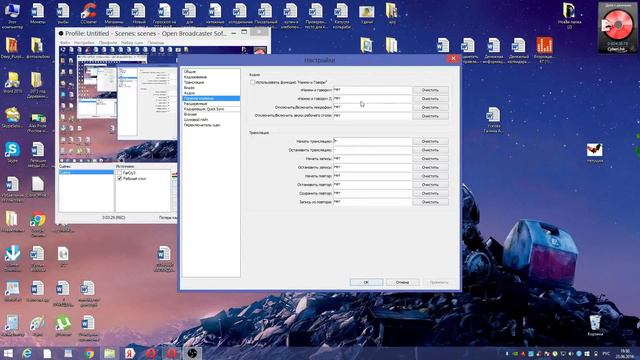The image size is (640, 360).
Task: Open Yandex from the taskbar
Action: 130,353
